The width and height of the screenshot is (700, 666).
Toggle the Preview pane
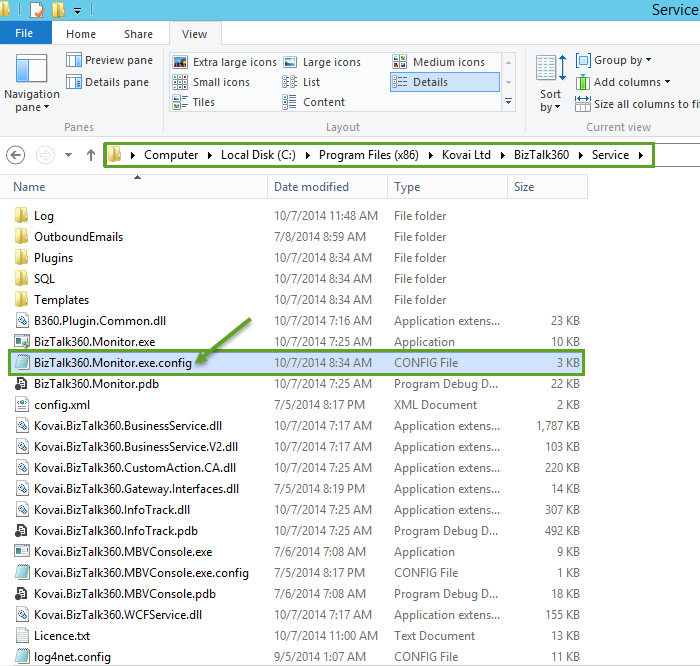pos(110,60)
